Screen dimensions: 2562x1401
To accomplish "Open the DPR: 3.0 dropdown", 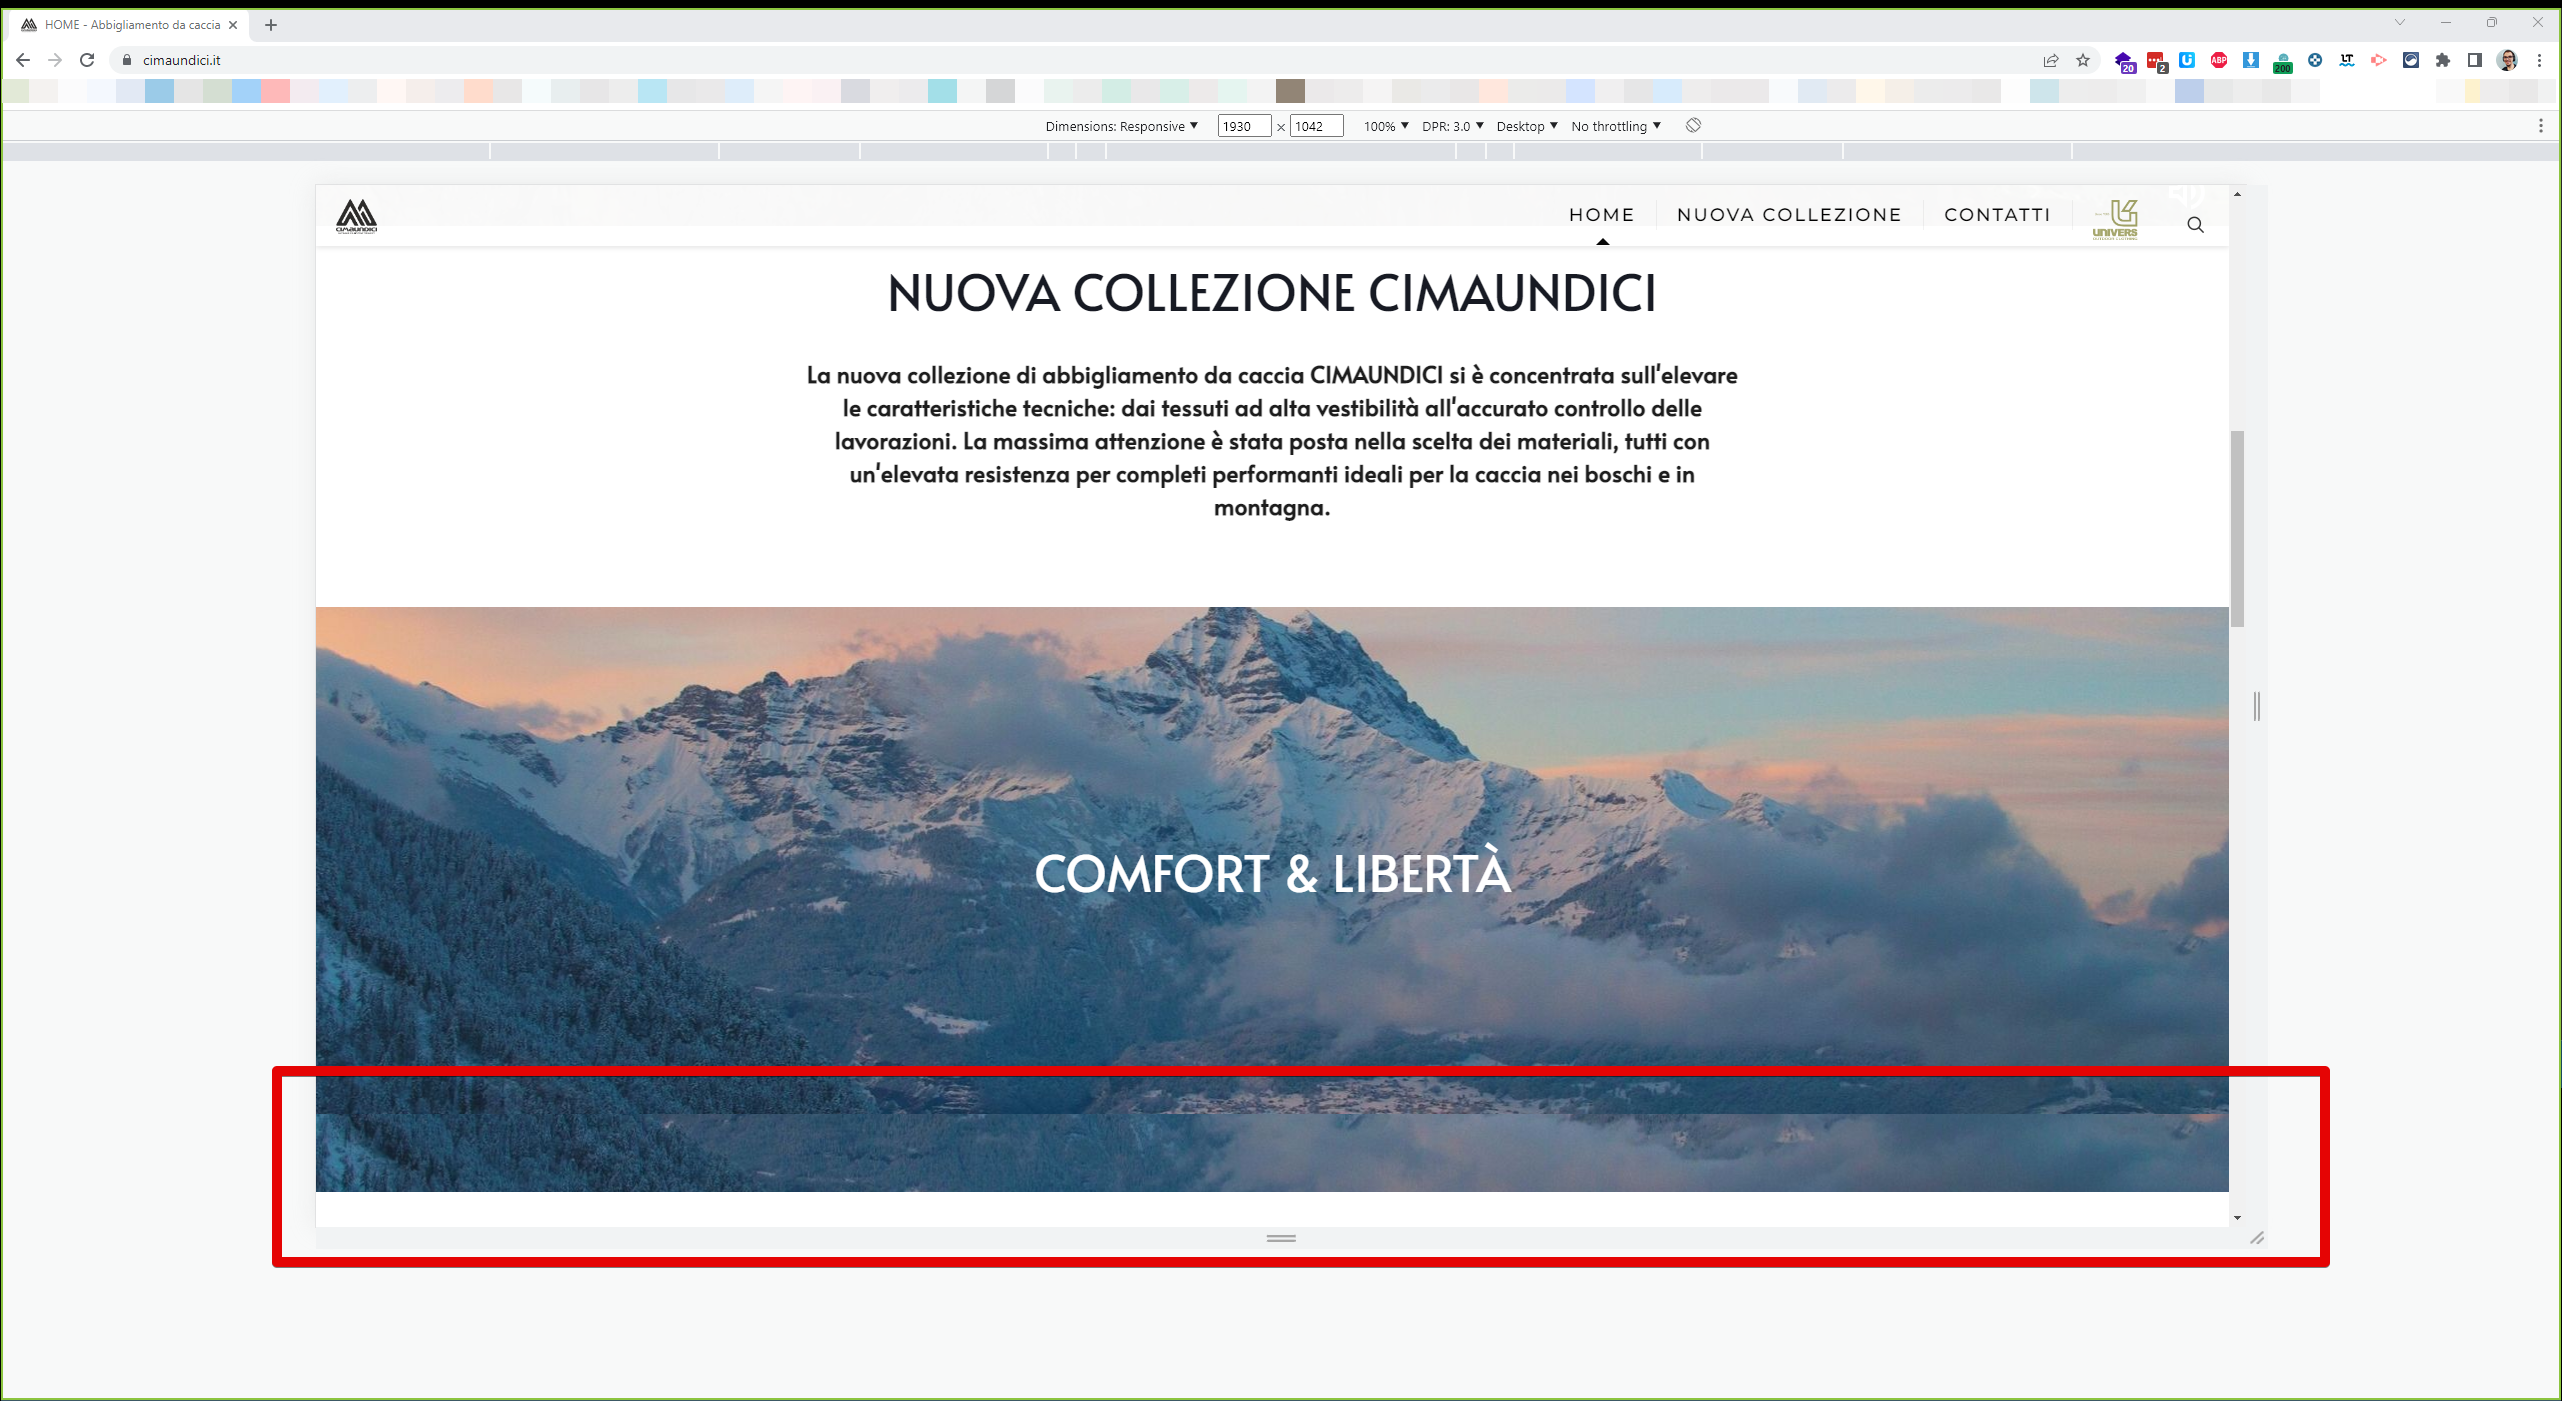I will [1452, 126].
